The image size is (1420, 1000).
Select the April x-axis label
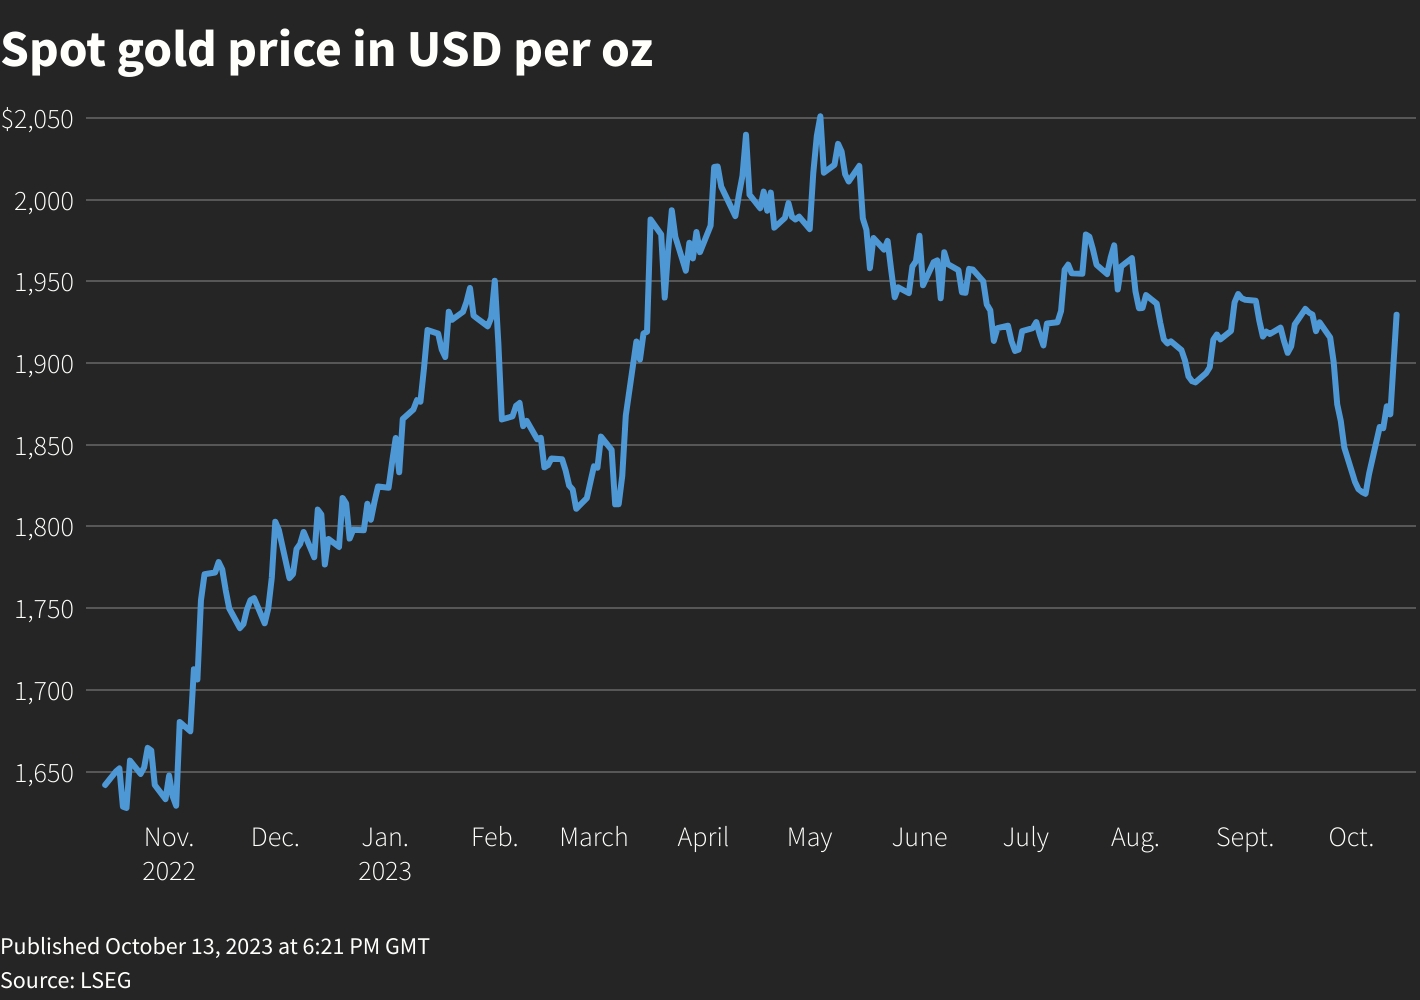pos(703,837)
